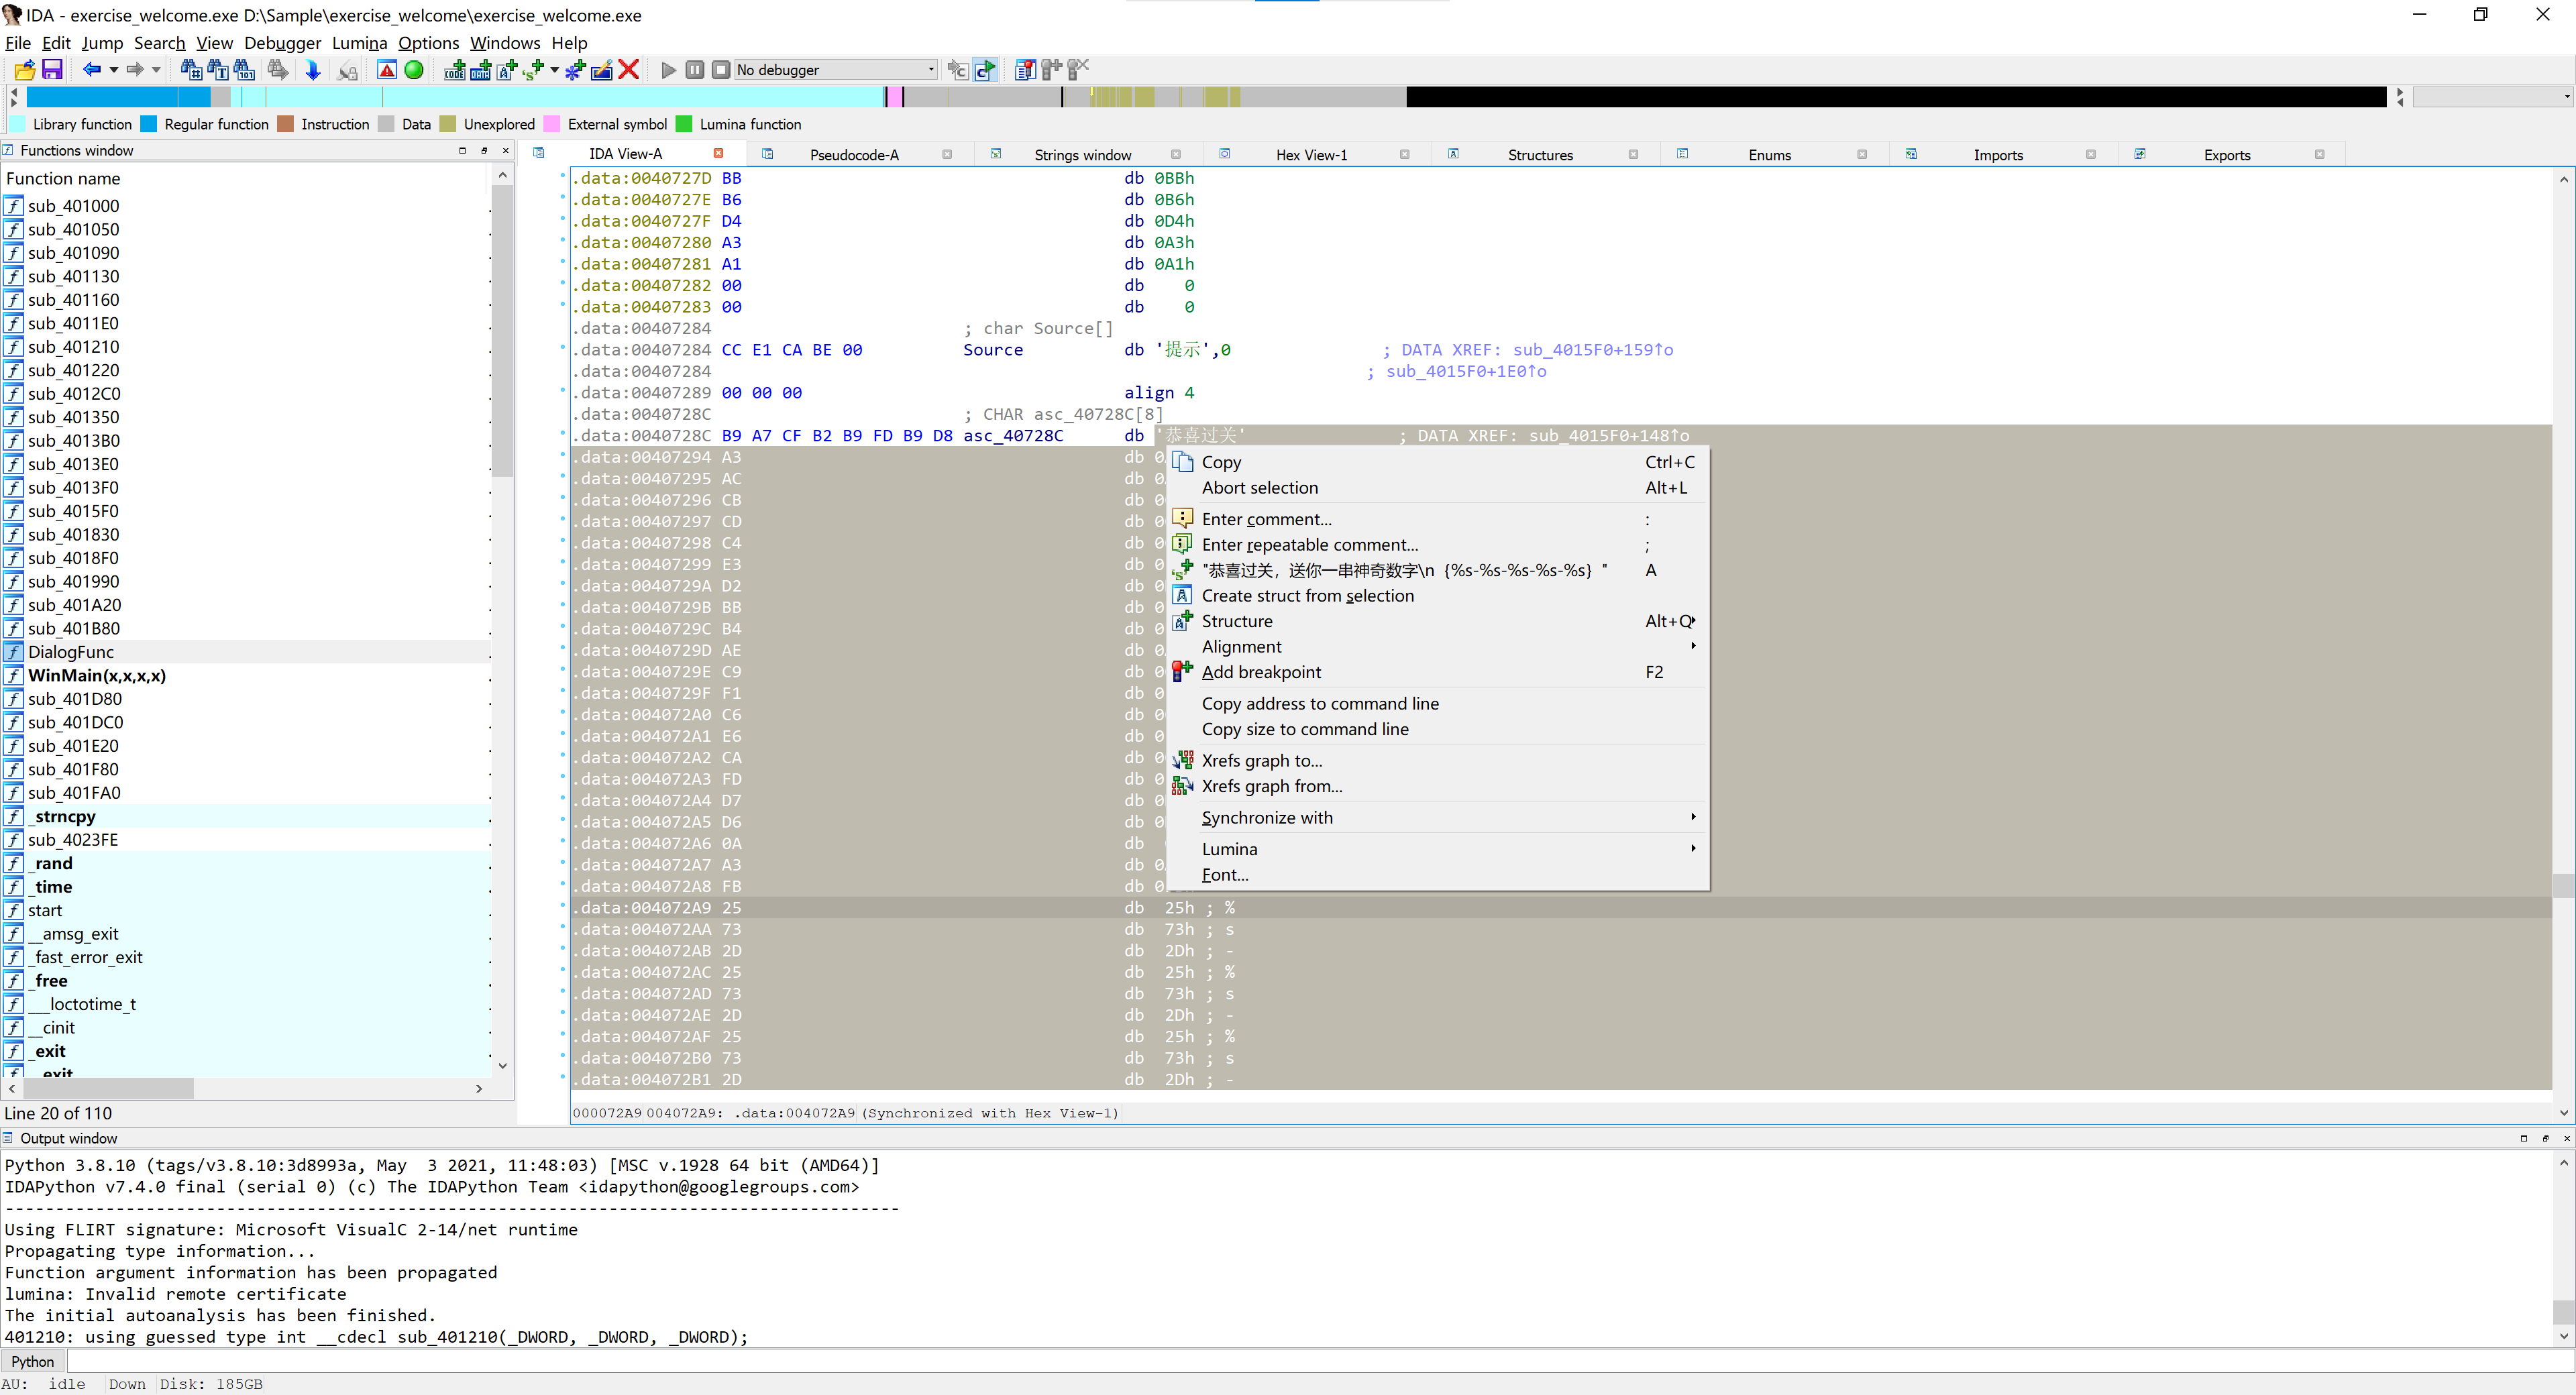Choose Add breakpoint from context menu

[1438, 672]
